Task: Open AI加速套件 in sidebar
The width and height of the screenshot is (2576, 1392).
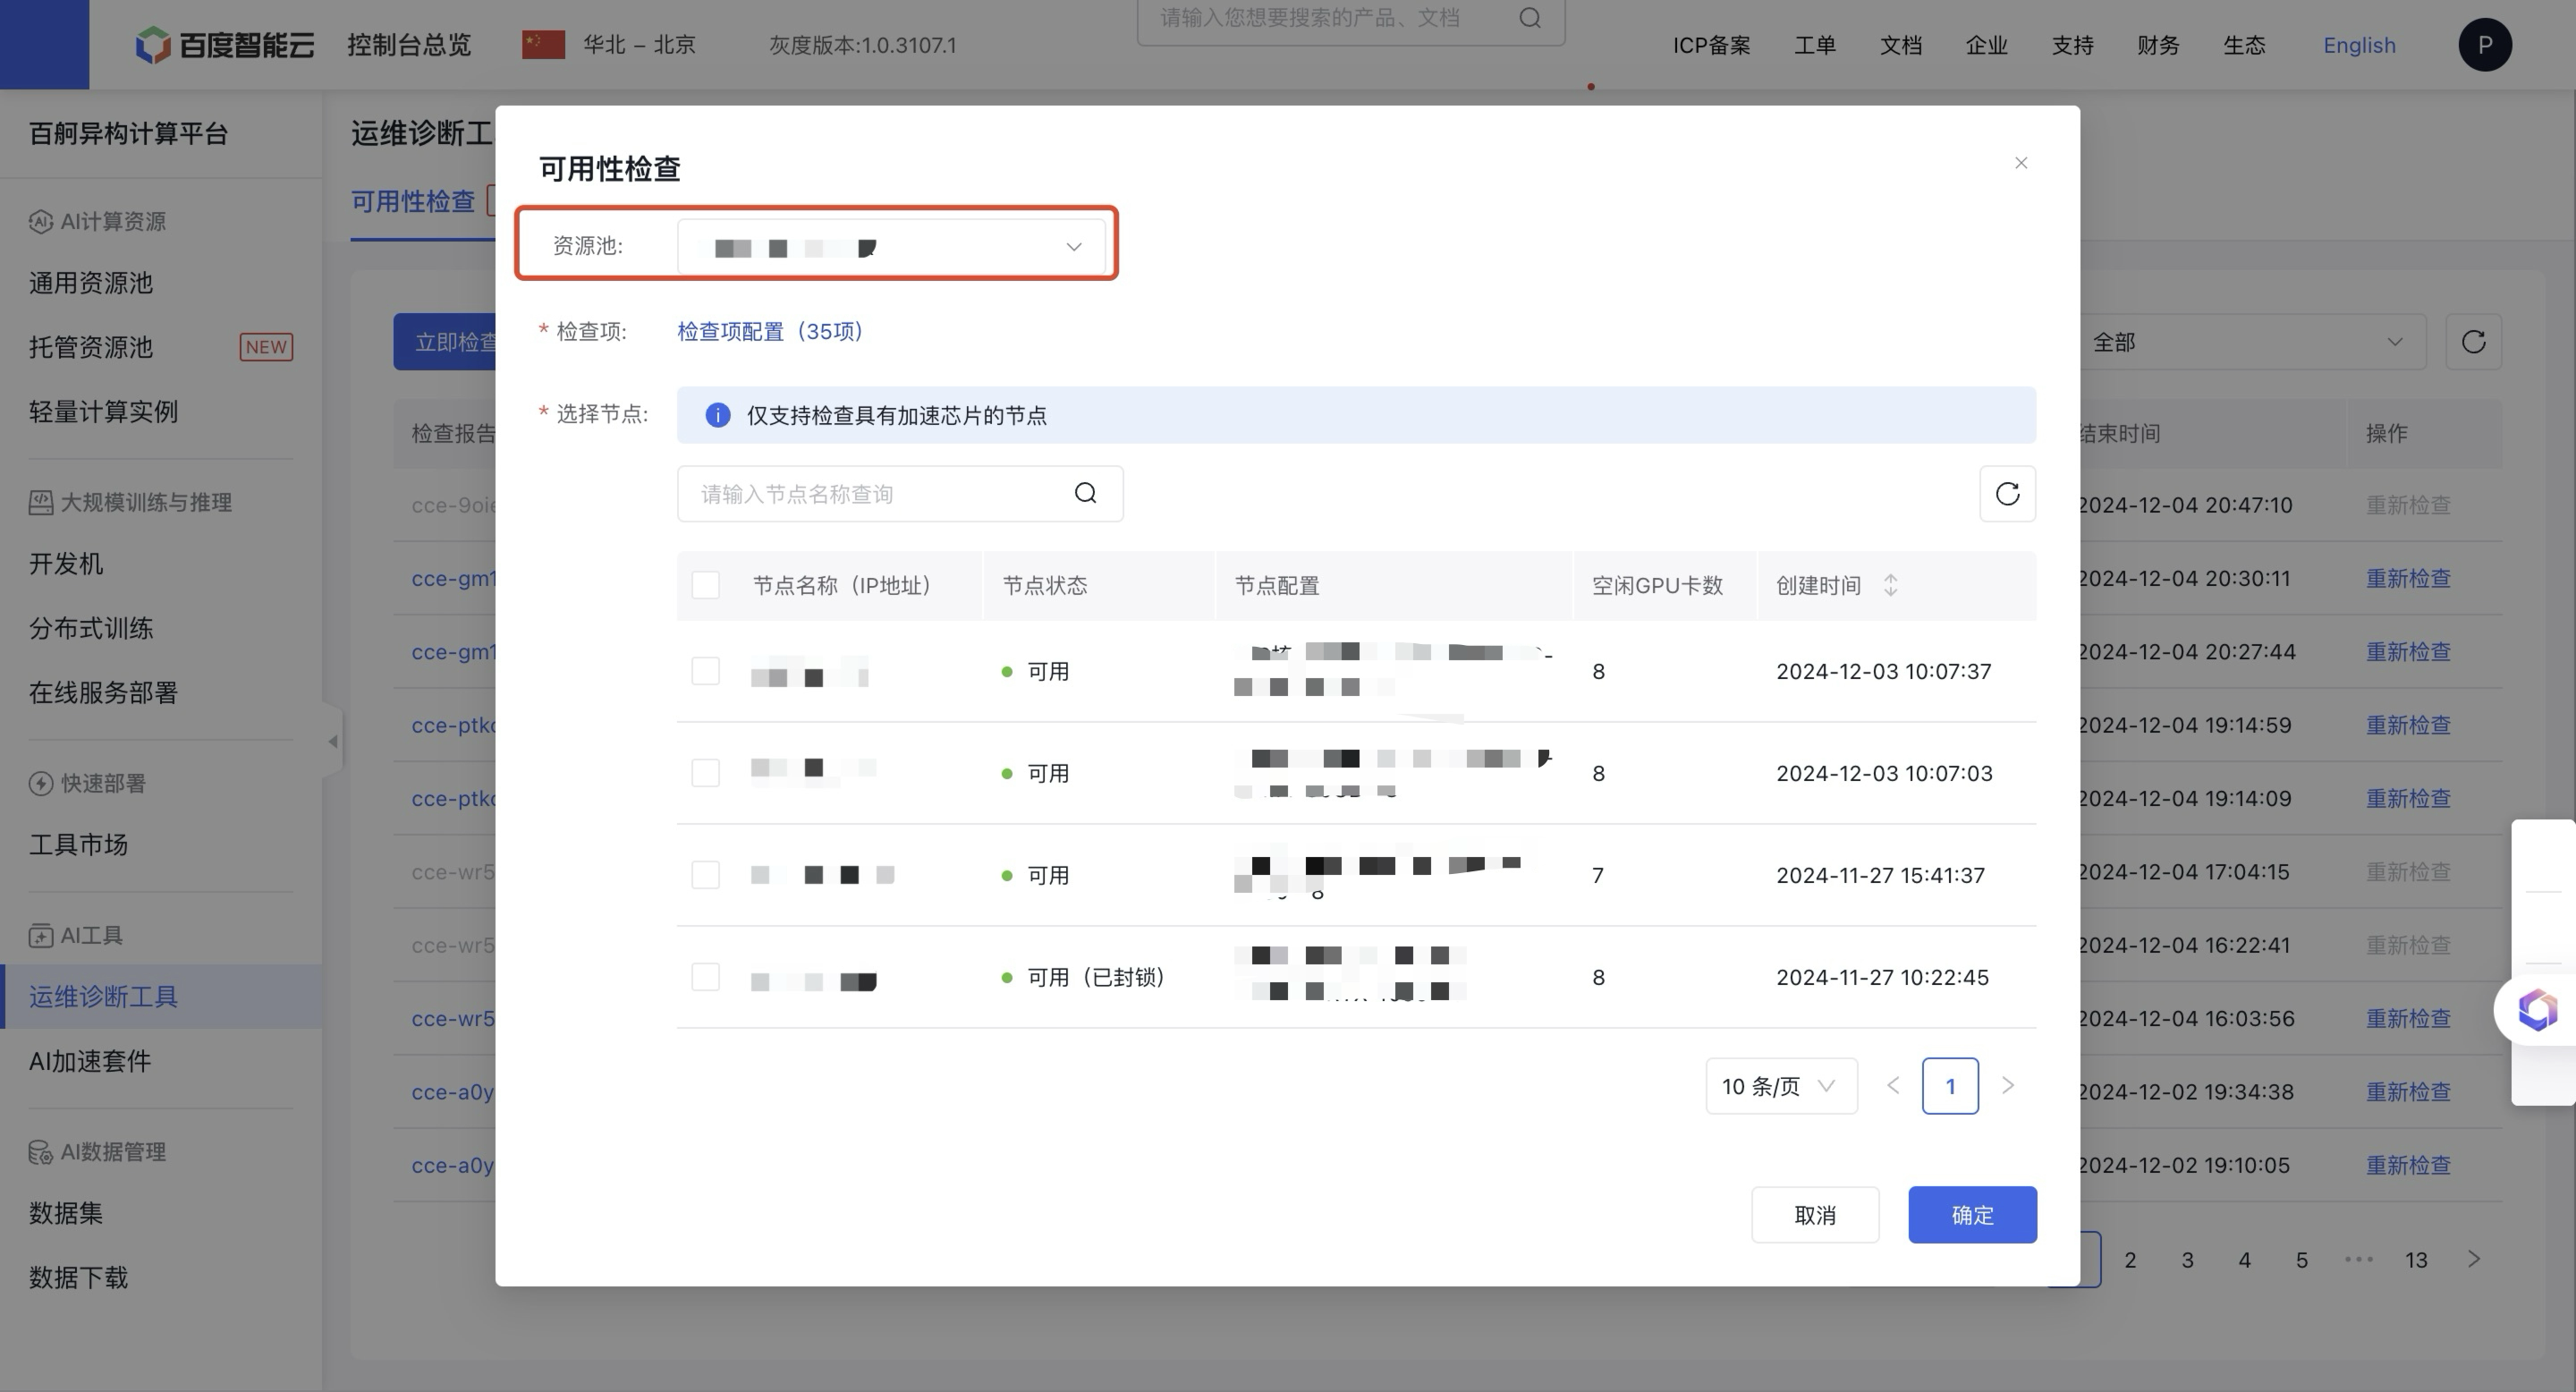Action: (90, 1061)
